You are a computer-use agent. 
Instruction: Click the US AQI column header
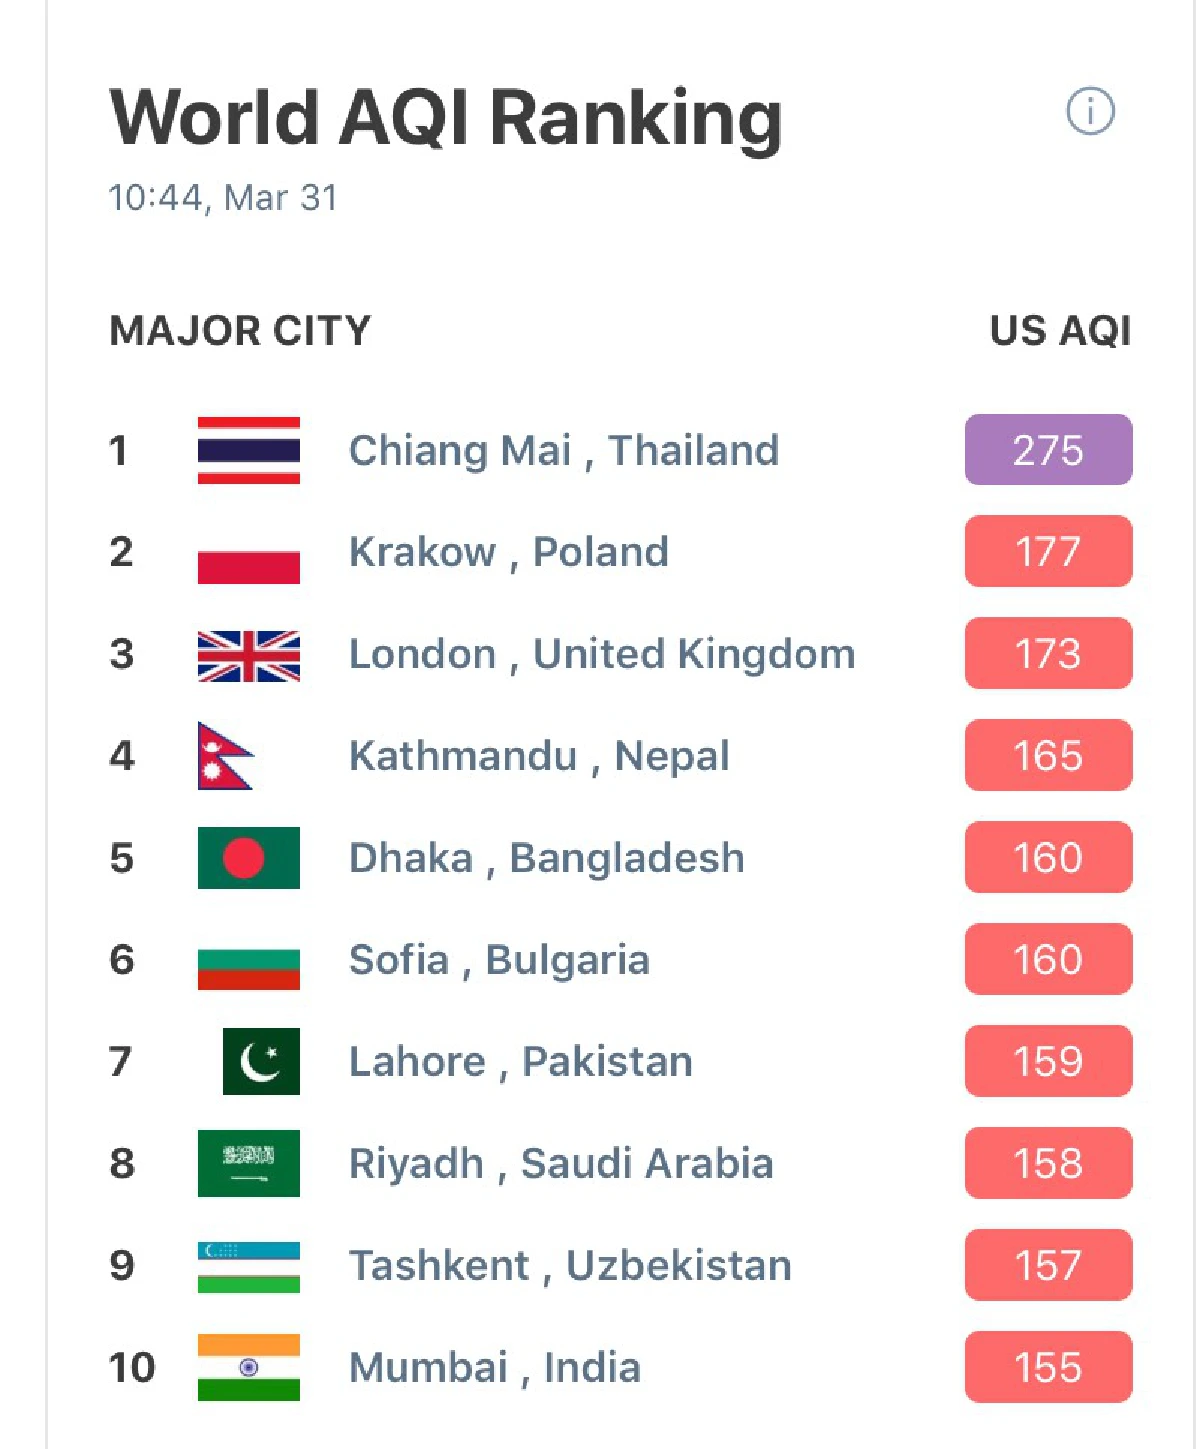[x=1060, y=331]
